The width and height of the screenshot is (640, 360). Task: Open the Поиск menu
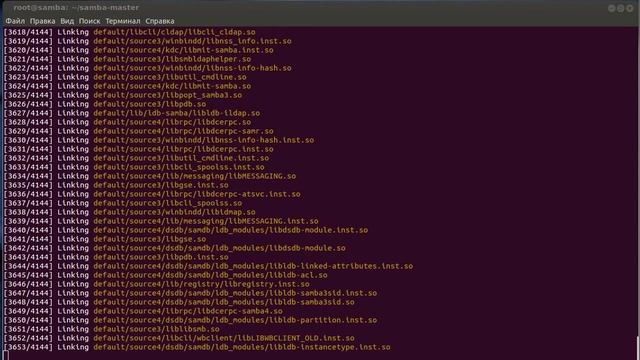[89, 21]
